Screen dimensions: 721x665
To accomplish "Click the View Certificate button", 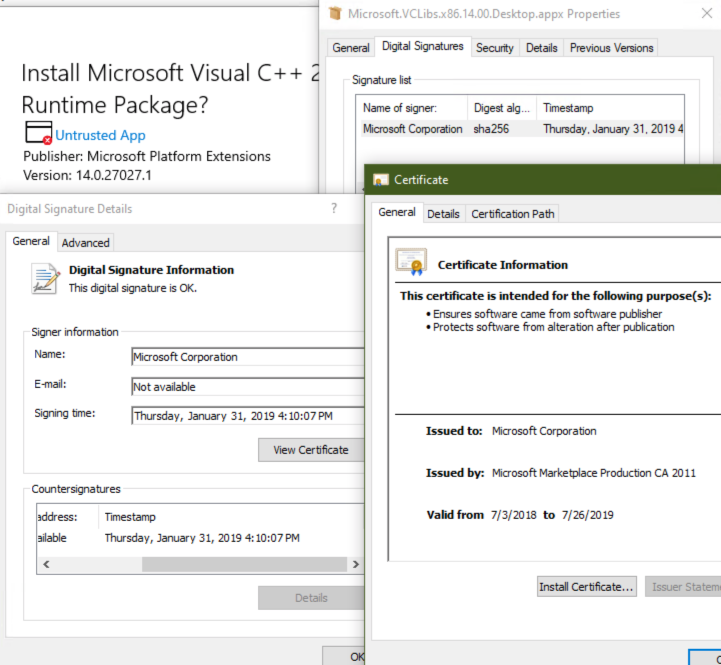I will pos(311,450).
